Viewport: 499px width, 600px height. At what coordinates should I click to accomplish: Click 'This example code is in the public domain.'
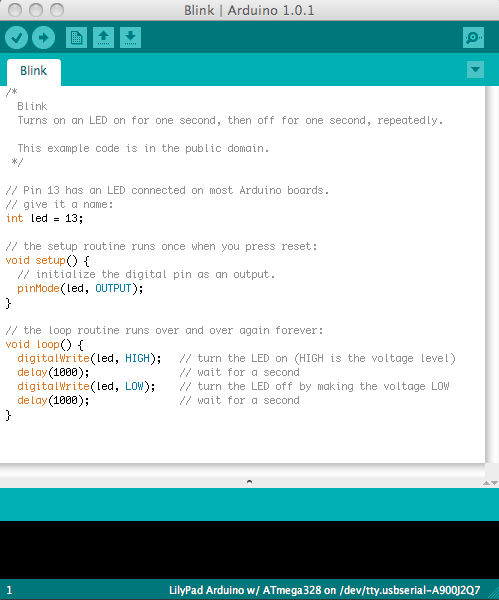(x=143, y=148)
